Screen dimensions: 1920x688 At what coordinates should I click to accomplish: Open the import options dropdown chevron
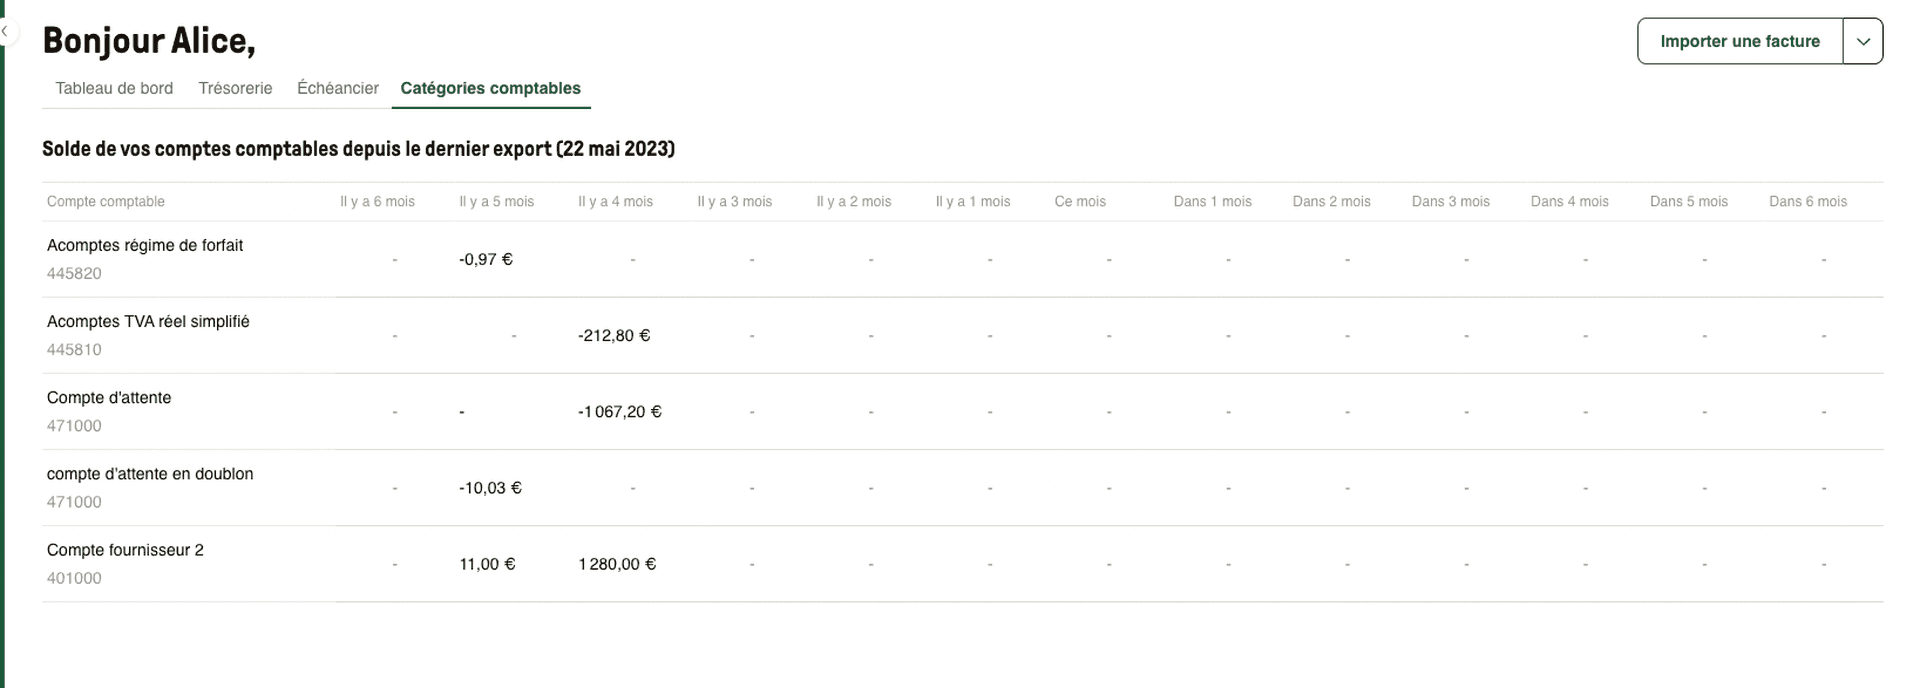[x=1863, y=41]
